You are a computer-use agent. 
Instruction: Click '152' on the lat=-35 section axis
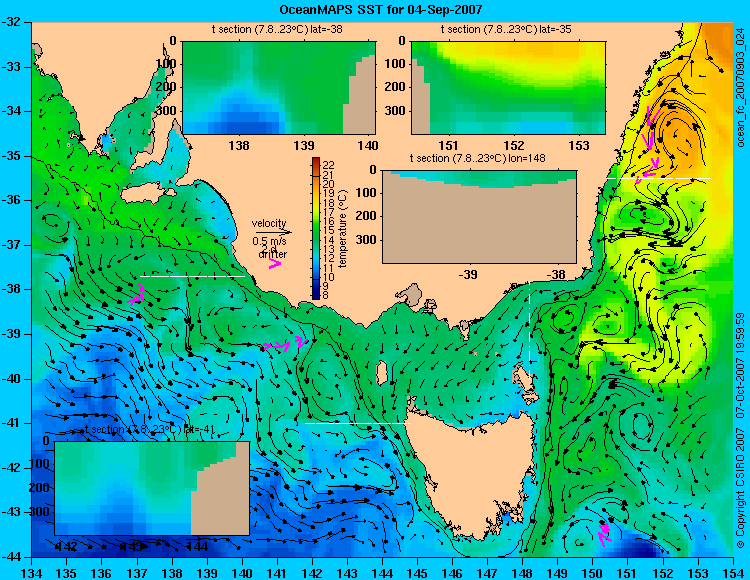click(514, 145)
